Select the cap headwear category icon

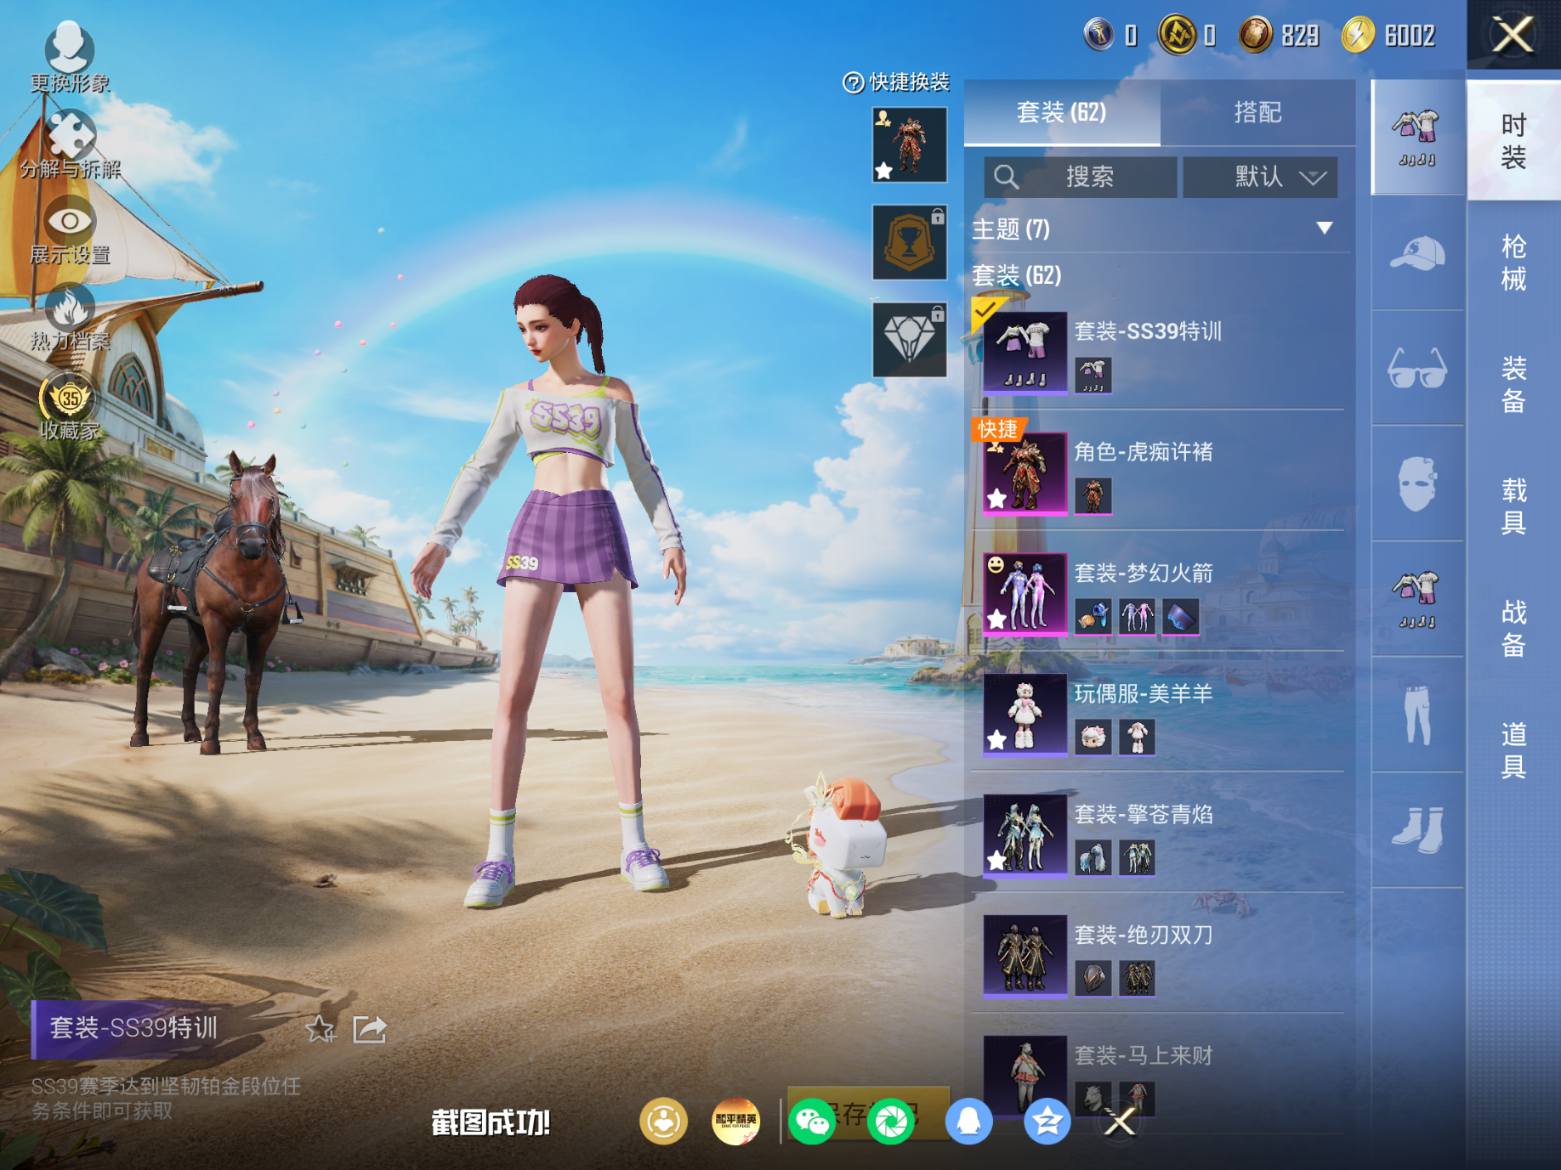click(x=1417, y=253)
